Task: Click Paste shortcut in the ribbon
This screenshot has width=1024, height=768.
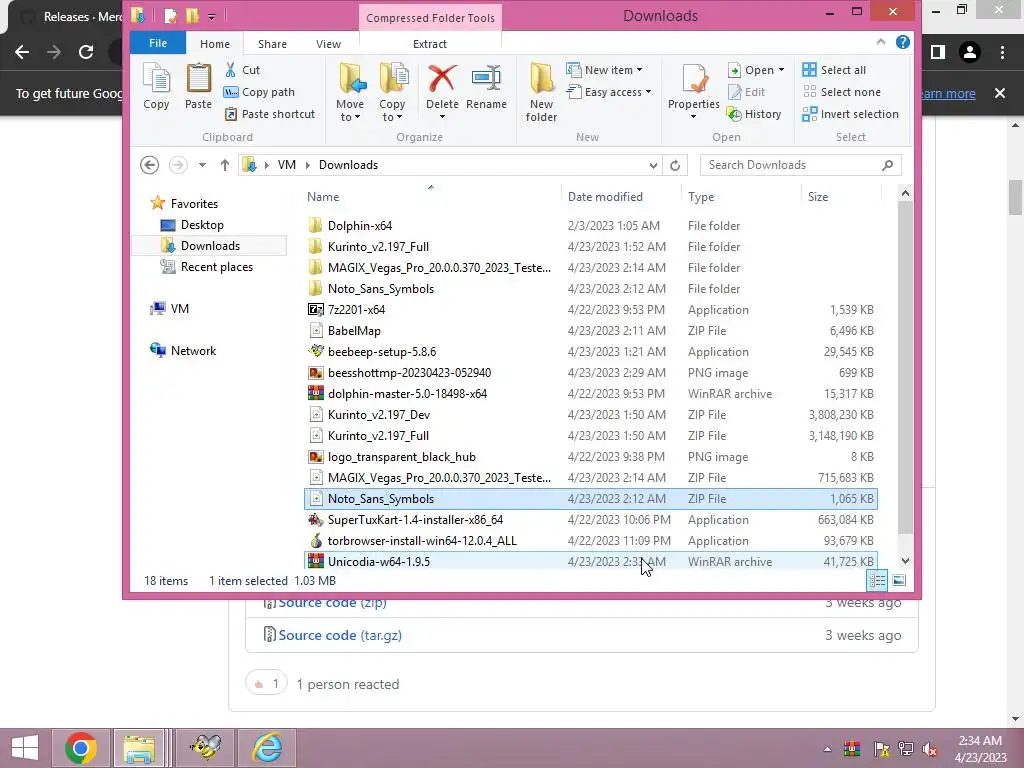Action: coord(270,114)
